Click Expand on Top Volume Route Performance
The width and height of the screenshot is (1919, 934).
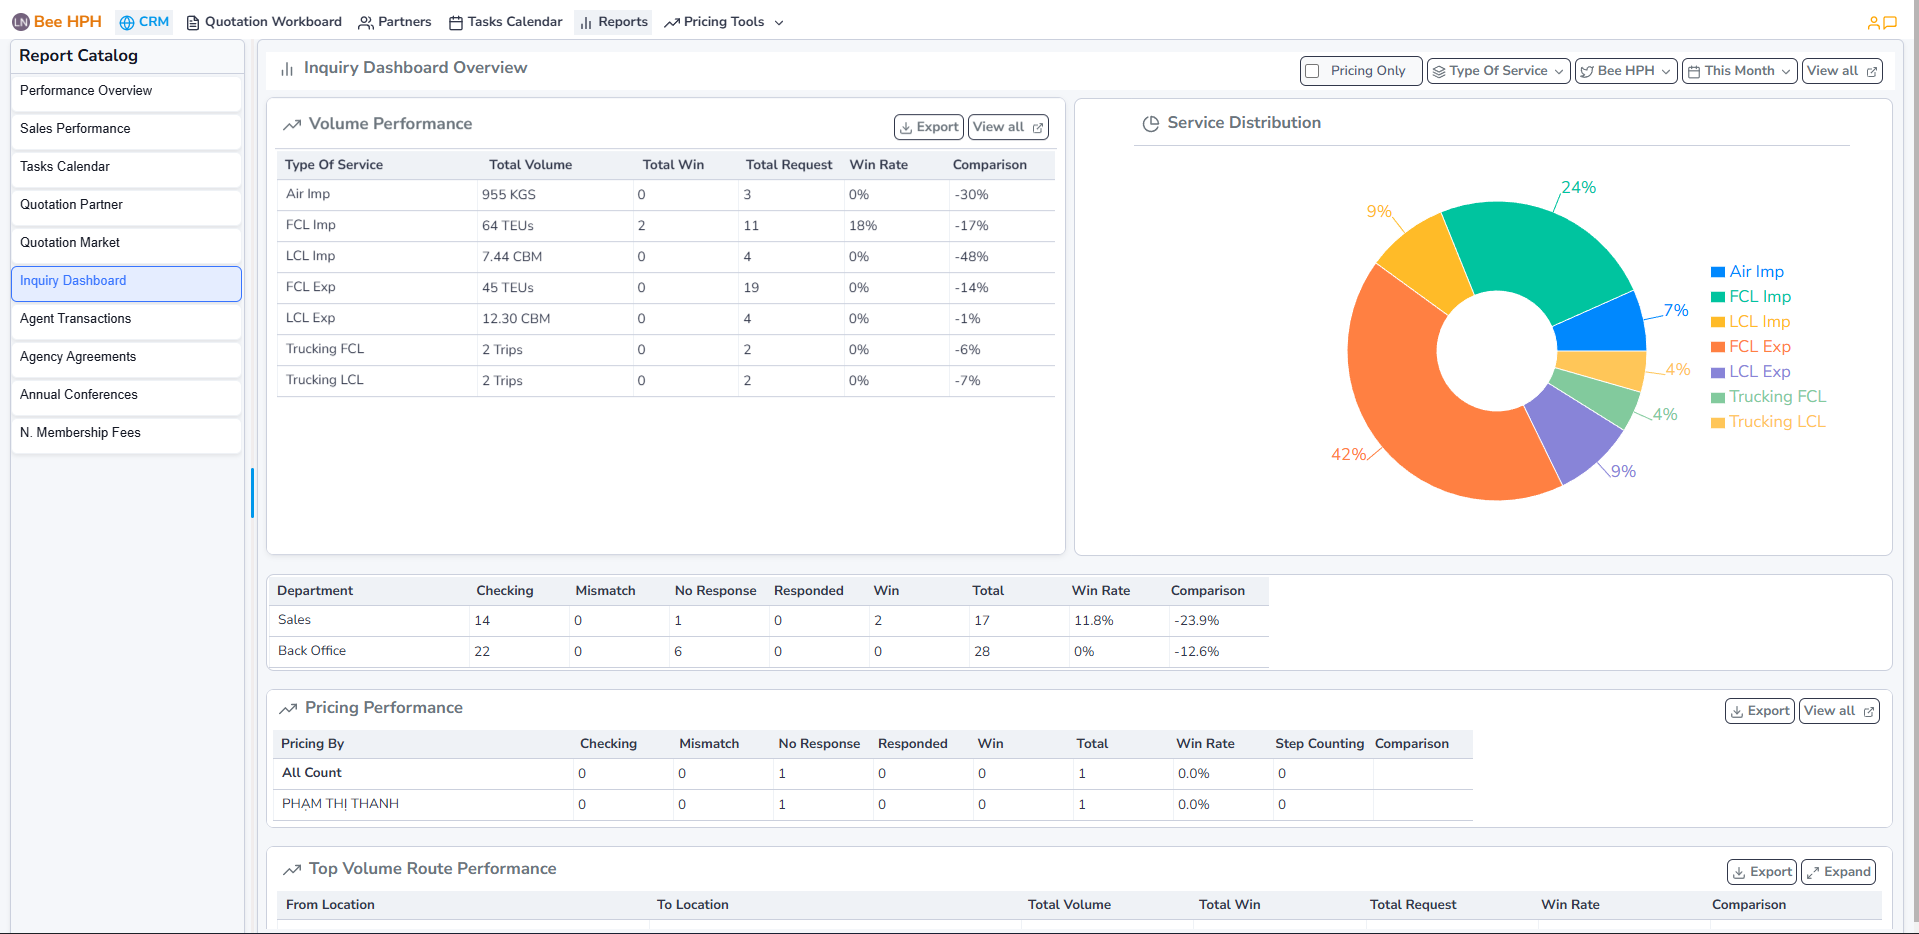tap(1838, 871)
